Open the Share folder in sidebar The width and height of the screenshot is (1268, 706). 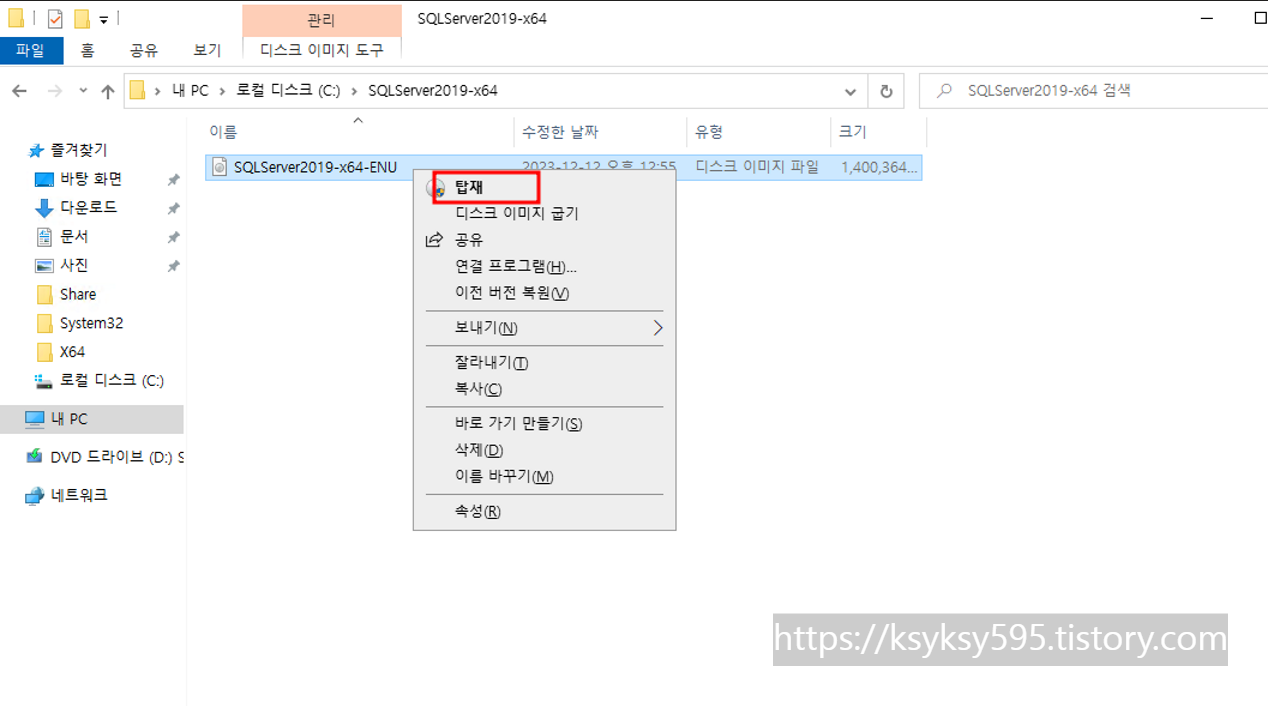(77, 294)
